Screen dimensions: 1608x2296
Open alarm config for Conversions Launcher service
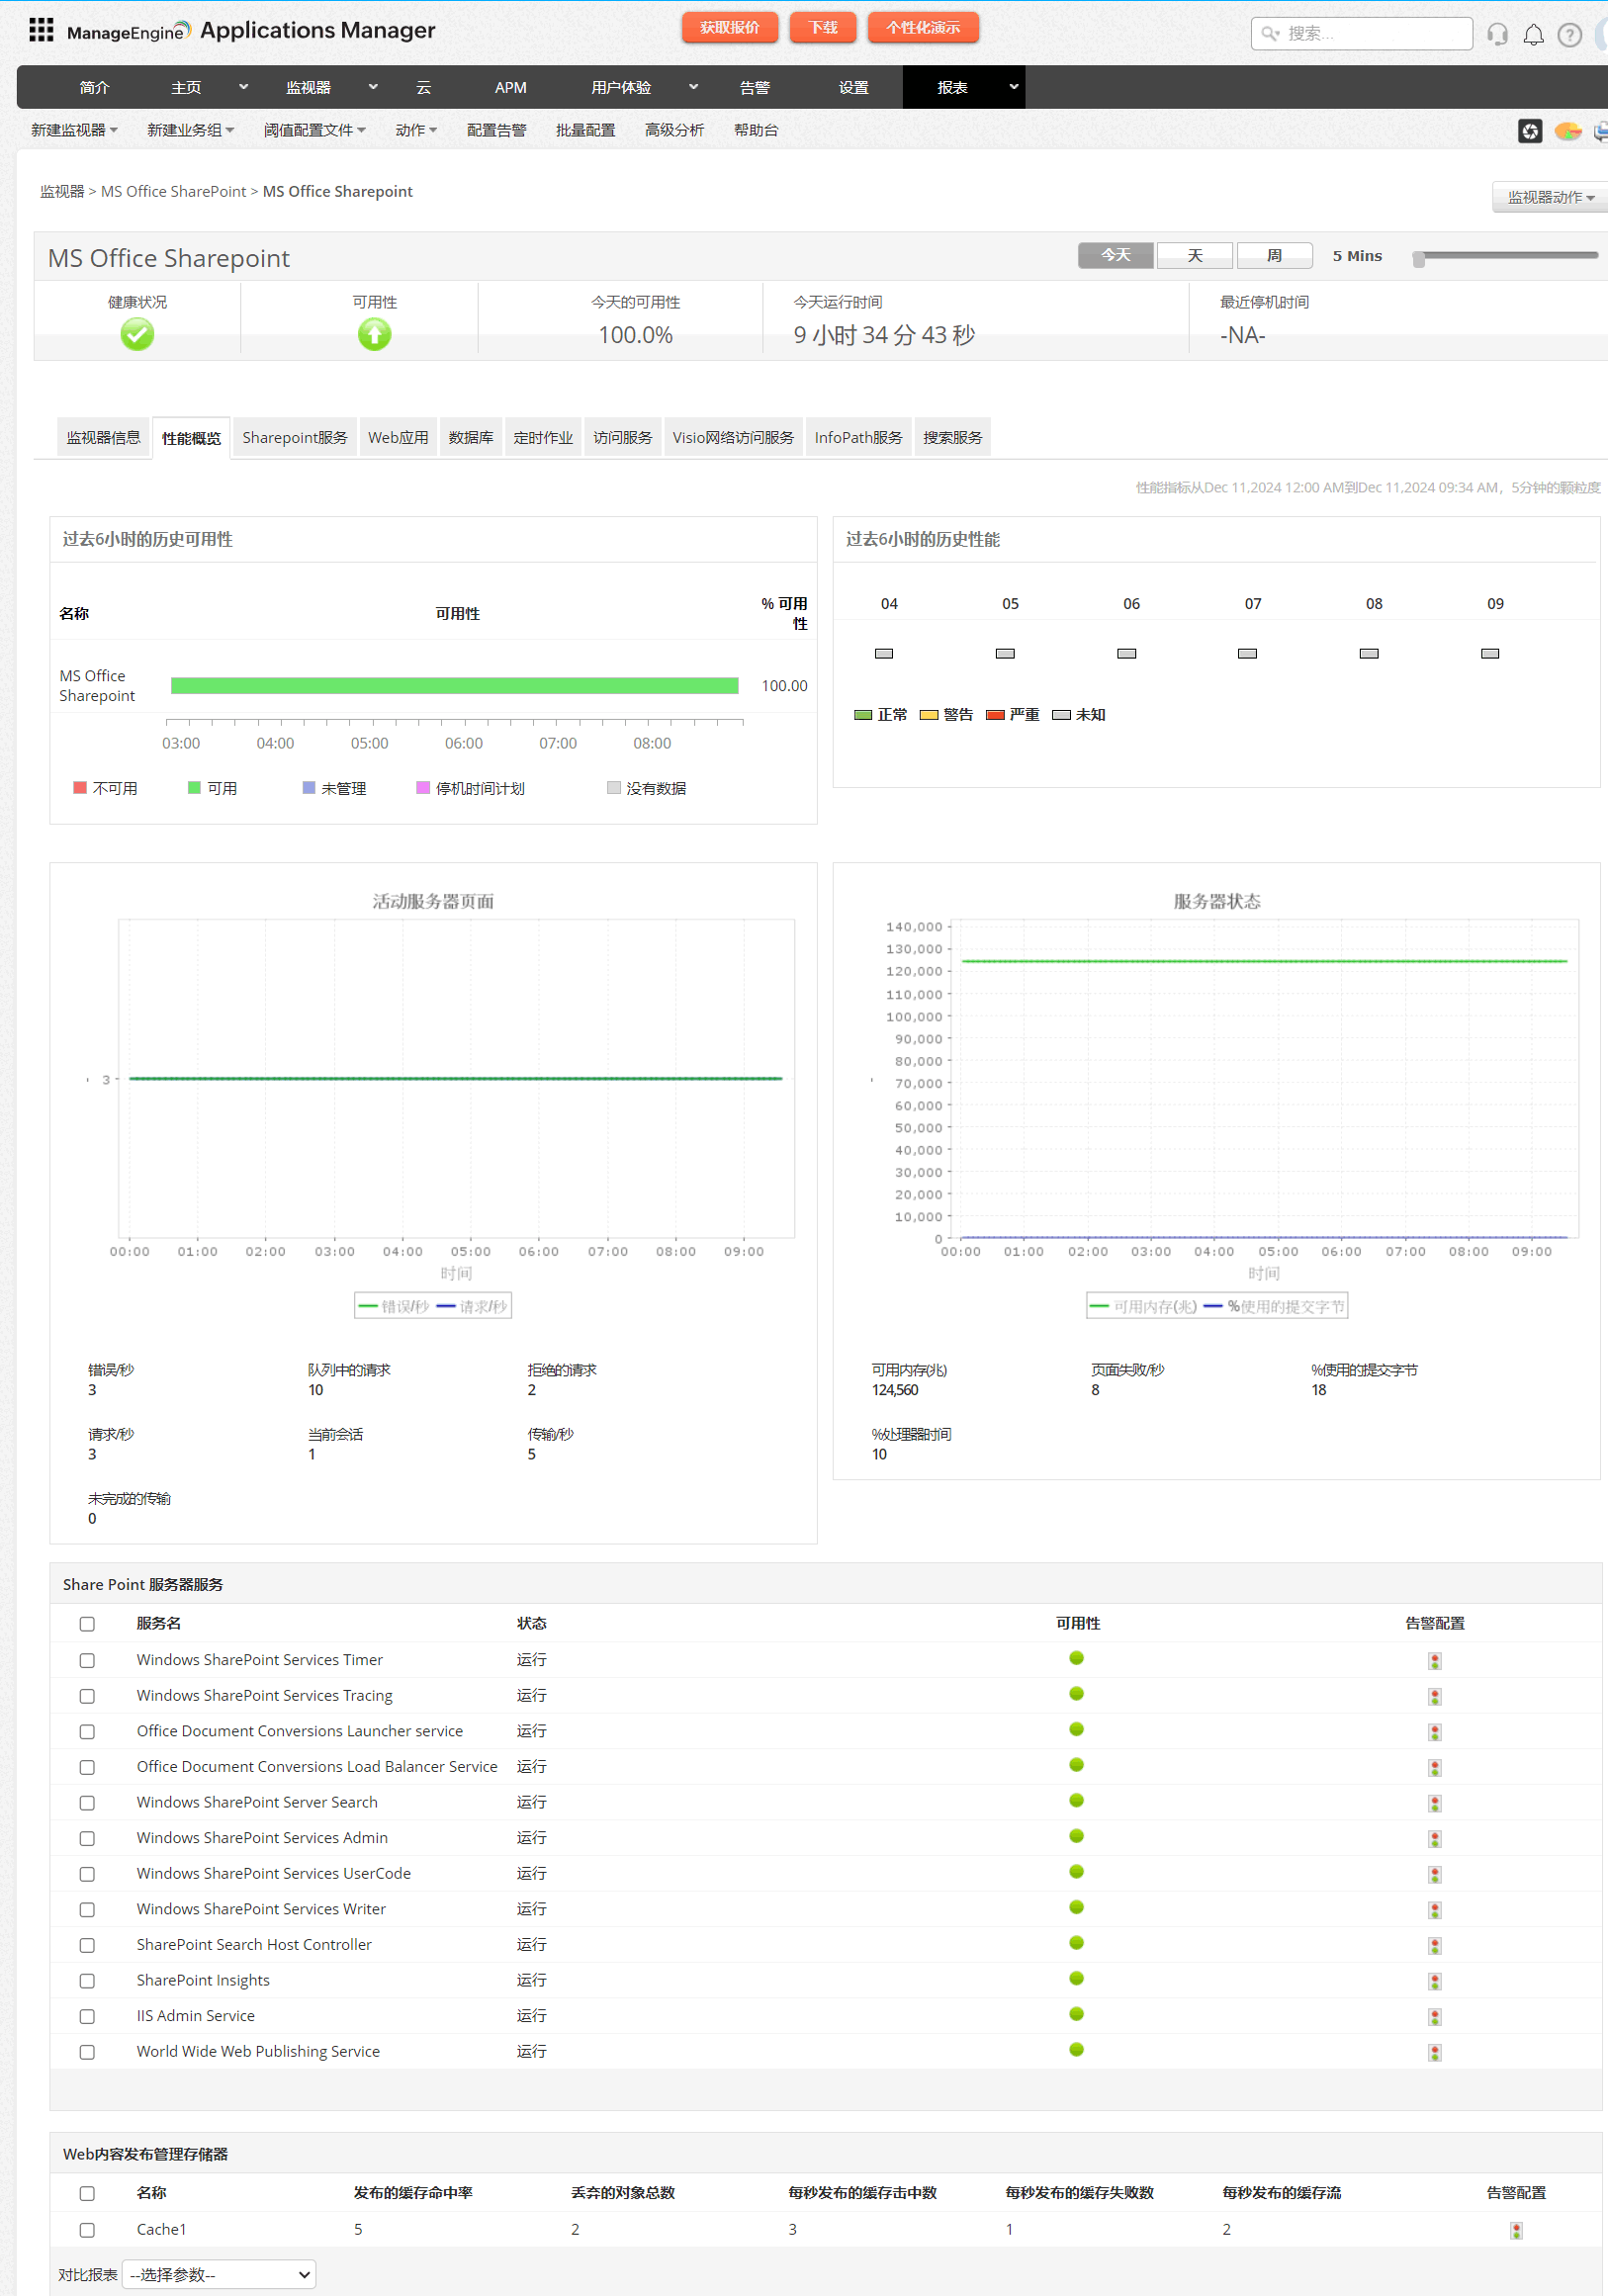coord(1434,1732)
